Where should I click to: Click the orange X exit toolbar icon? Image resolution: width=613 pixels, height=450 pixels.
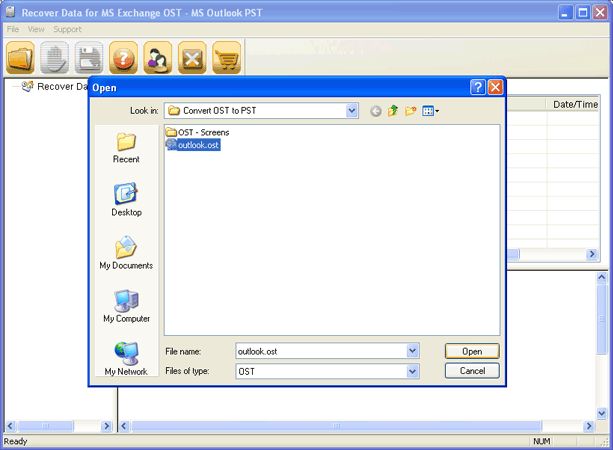[192, 58]
